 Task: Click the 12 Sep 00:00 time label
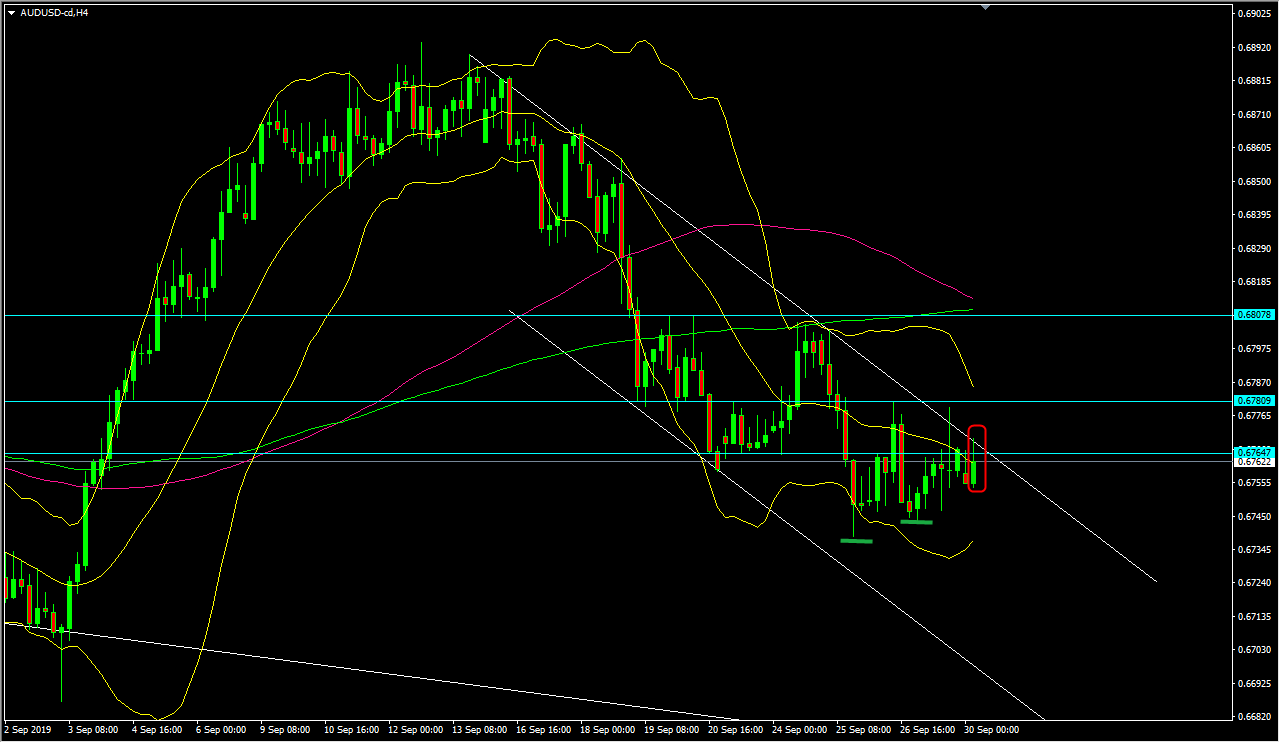[415, 731]
